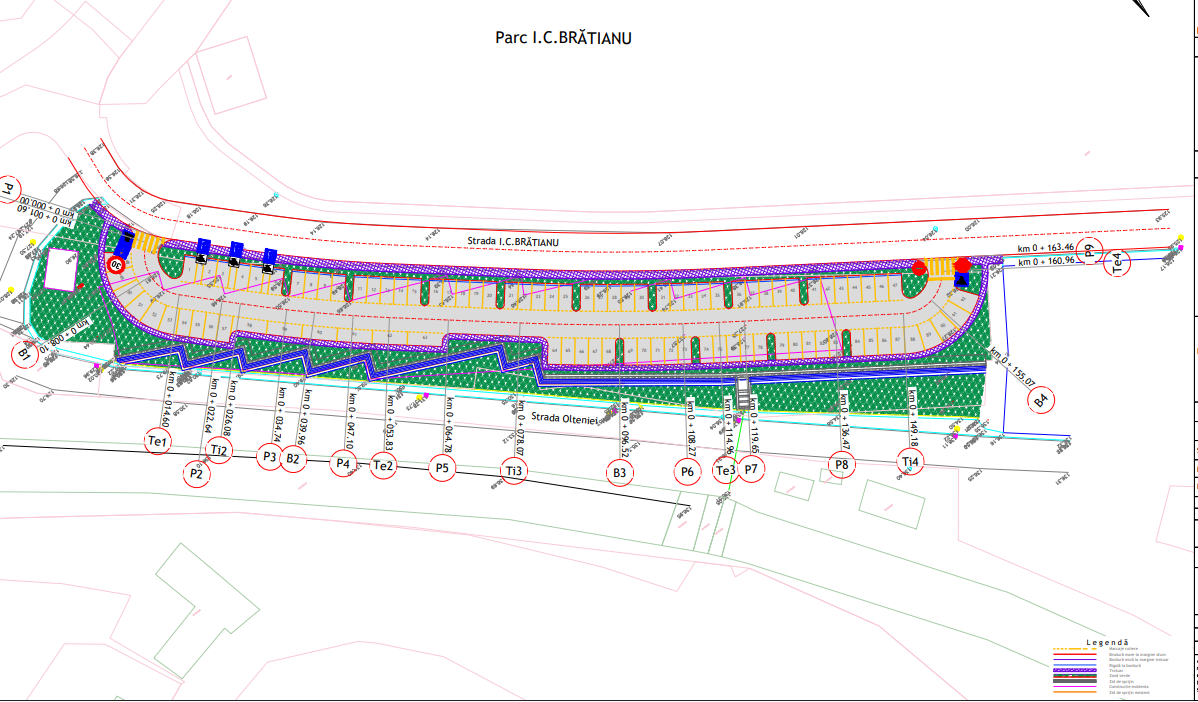This screenshot has height=702, width=1198.
Task: Select the P8 circled profile marker
Action: [x=842, y=465]
